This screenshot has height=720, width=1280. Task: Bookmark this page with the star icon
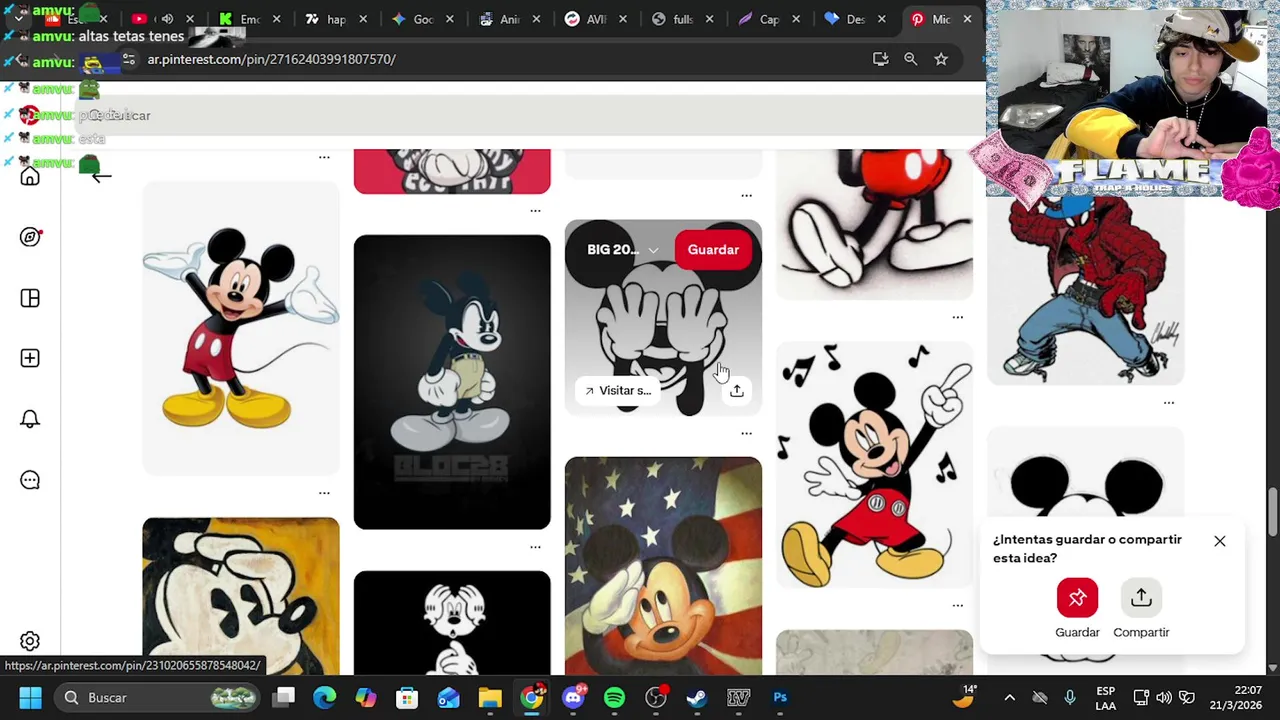click(x=941, y=59)
